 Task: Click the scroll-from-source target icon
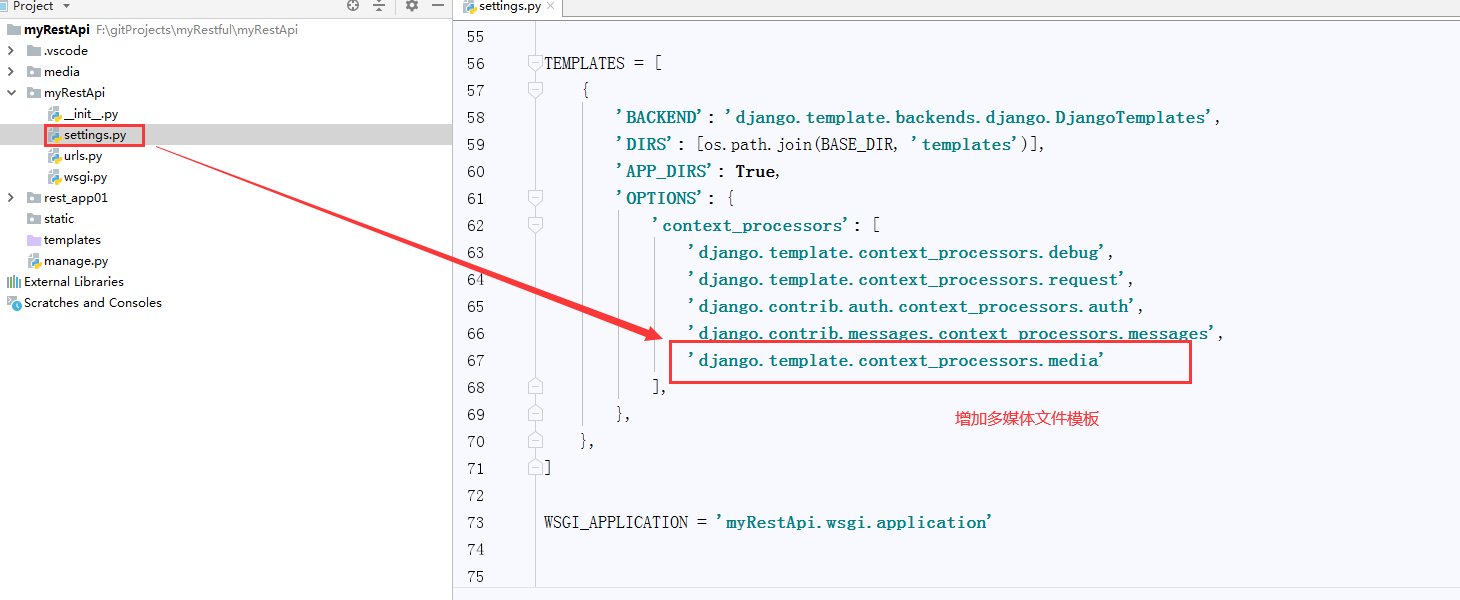[352, 6]
